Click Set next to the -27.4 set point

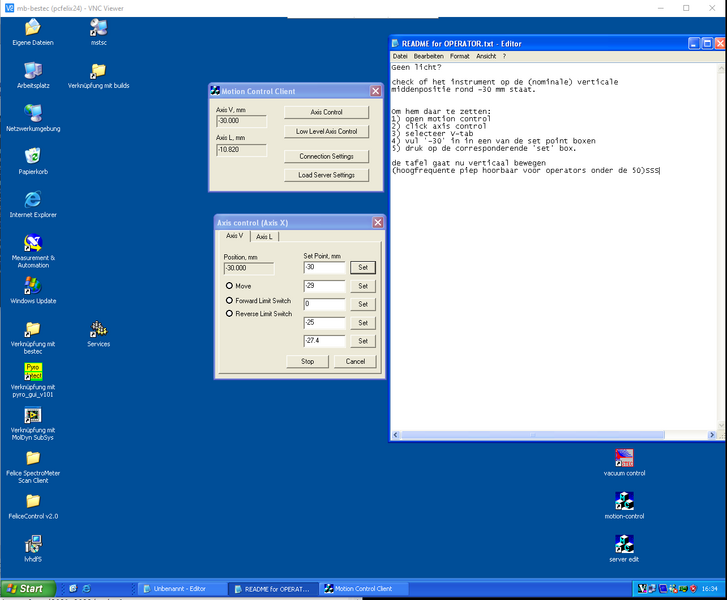pyautogui.click(x=363, y=341)
